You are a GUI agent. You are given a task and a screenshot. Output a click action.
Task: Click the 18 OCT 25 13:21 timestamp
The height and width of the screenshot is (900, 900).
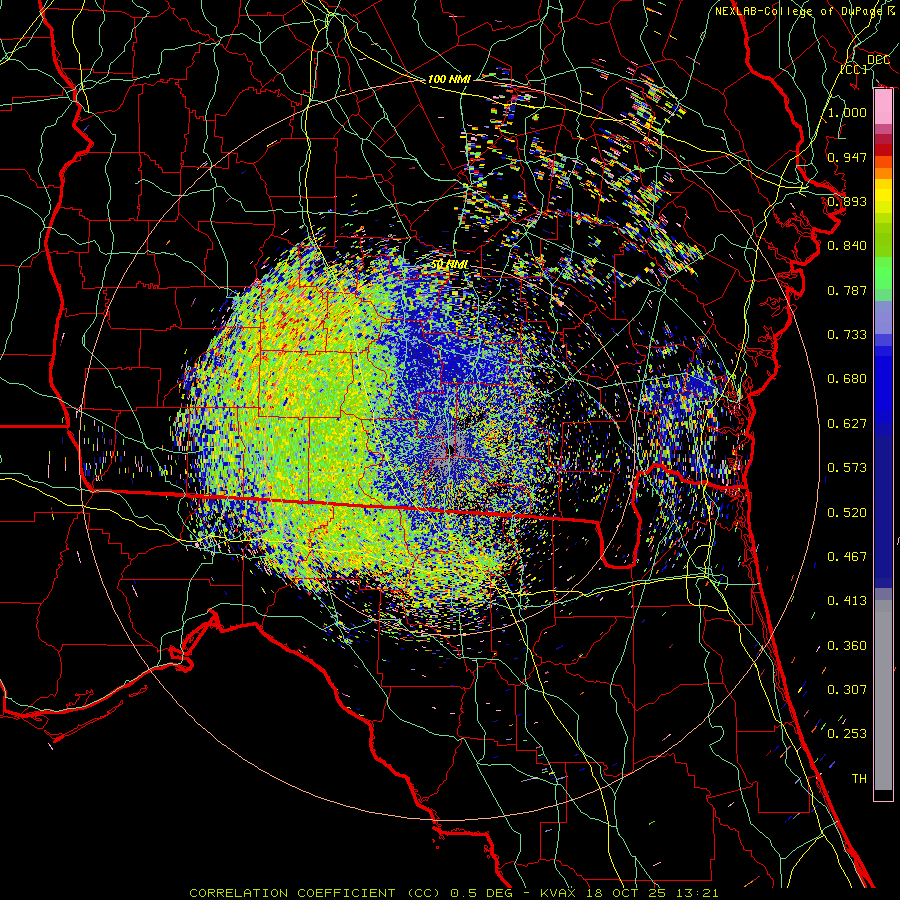click(653, 893)
